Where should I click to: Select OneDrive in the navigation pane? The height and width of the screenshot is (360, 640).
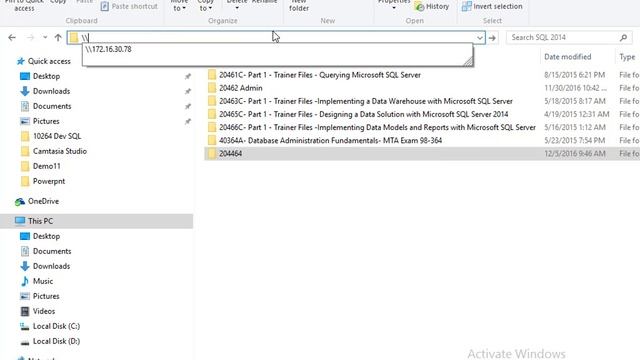pos(43,201)
